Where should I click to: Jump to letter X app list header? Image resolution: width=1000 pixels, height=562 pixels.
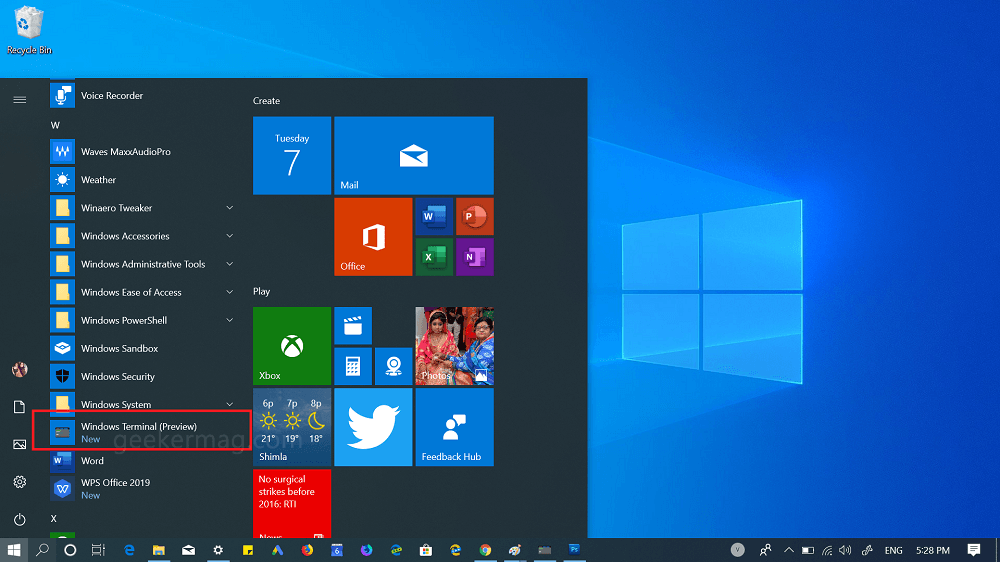tap(54, 518)
